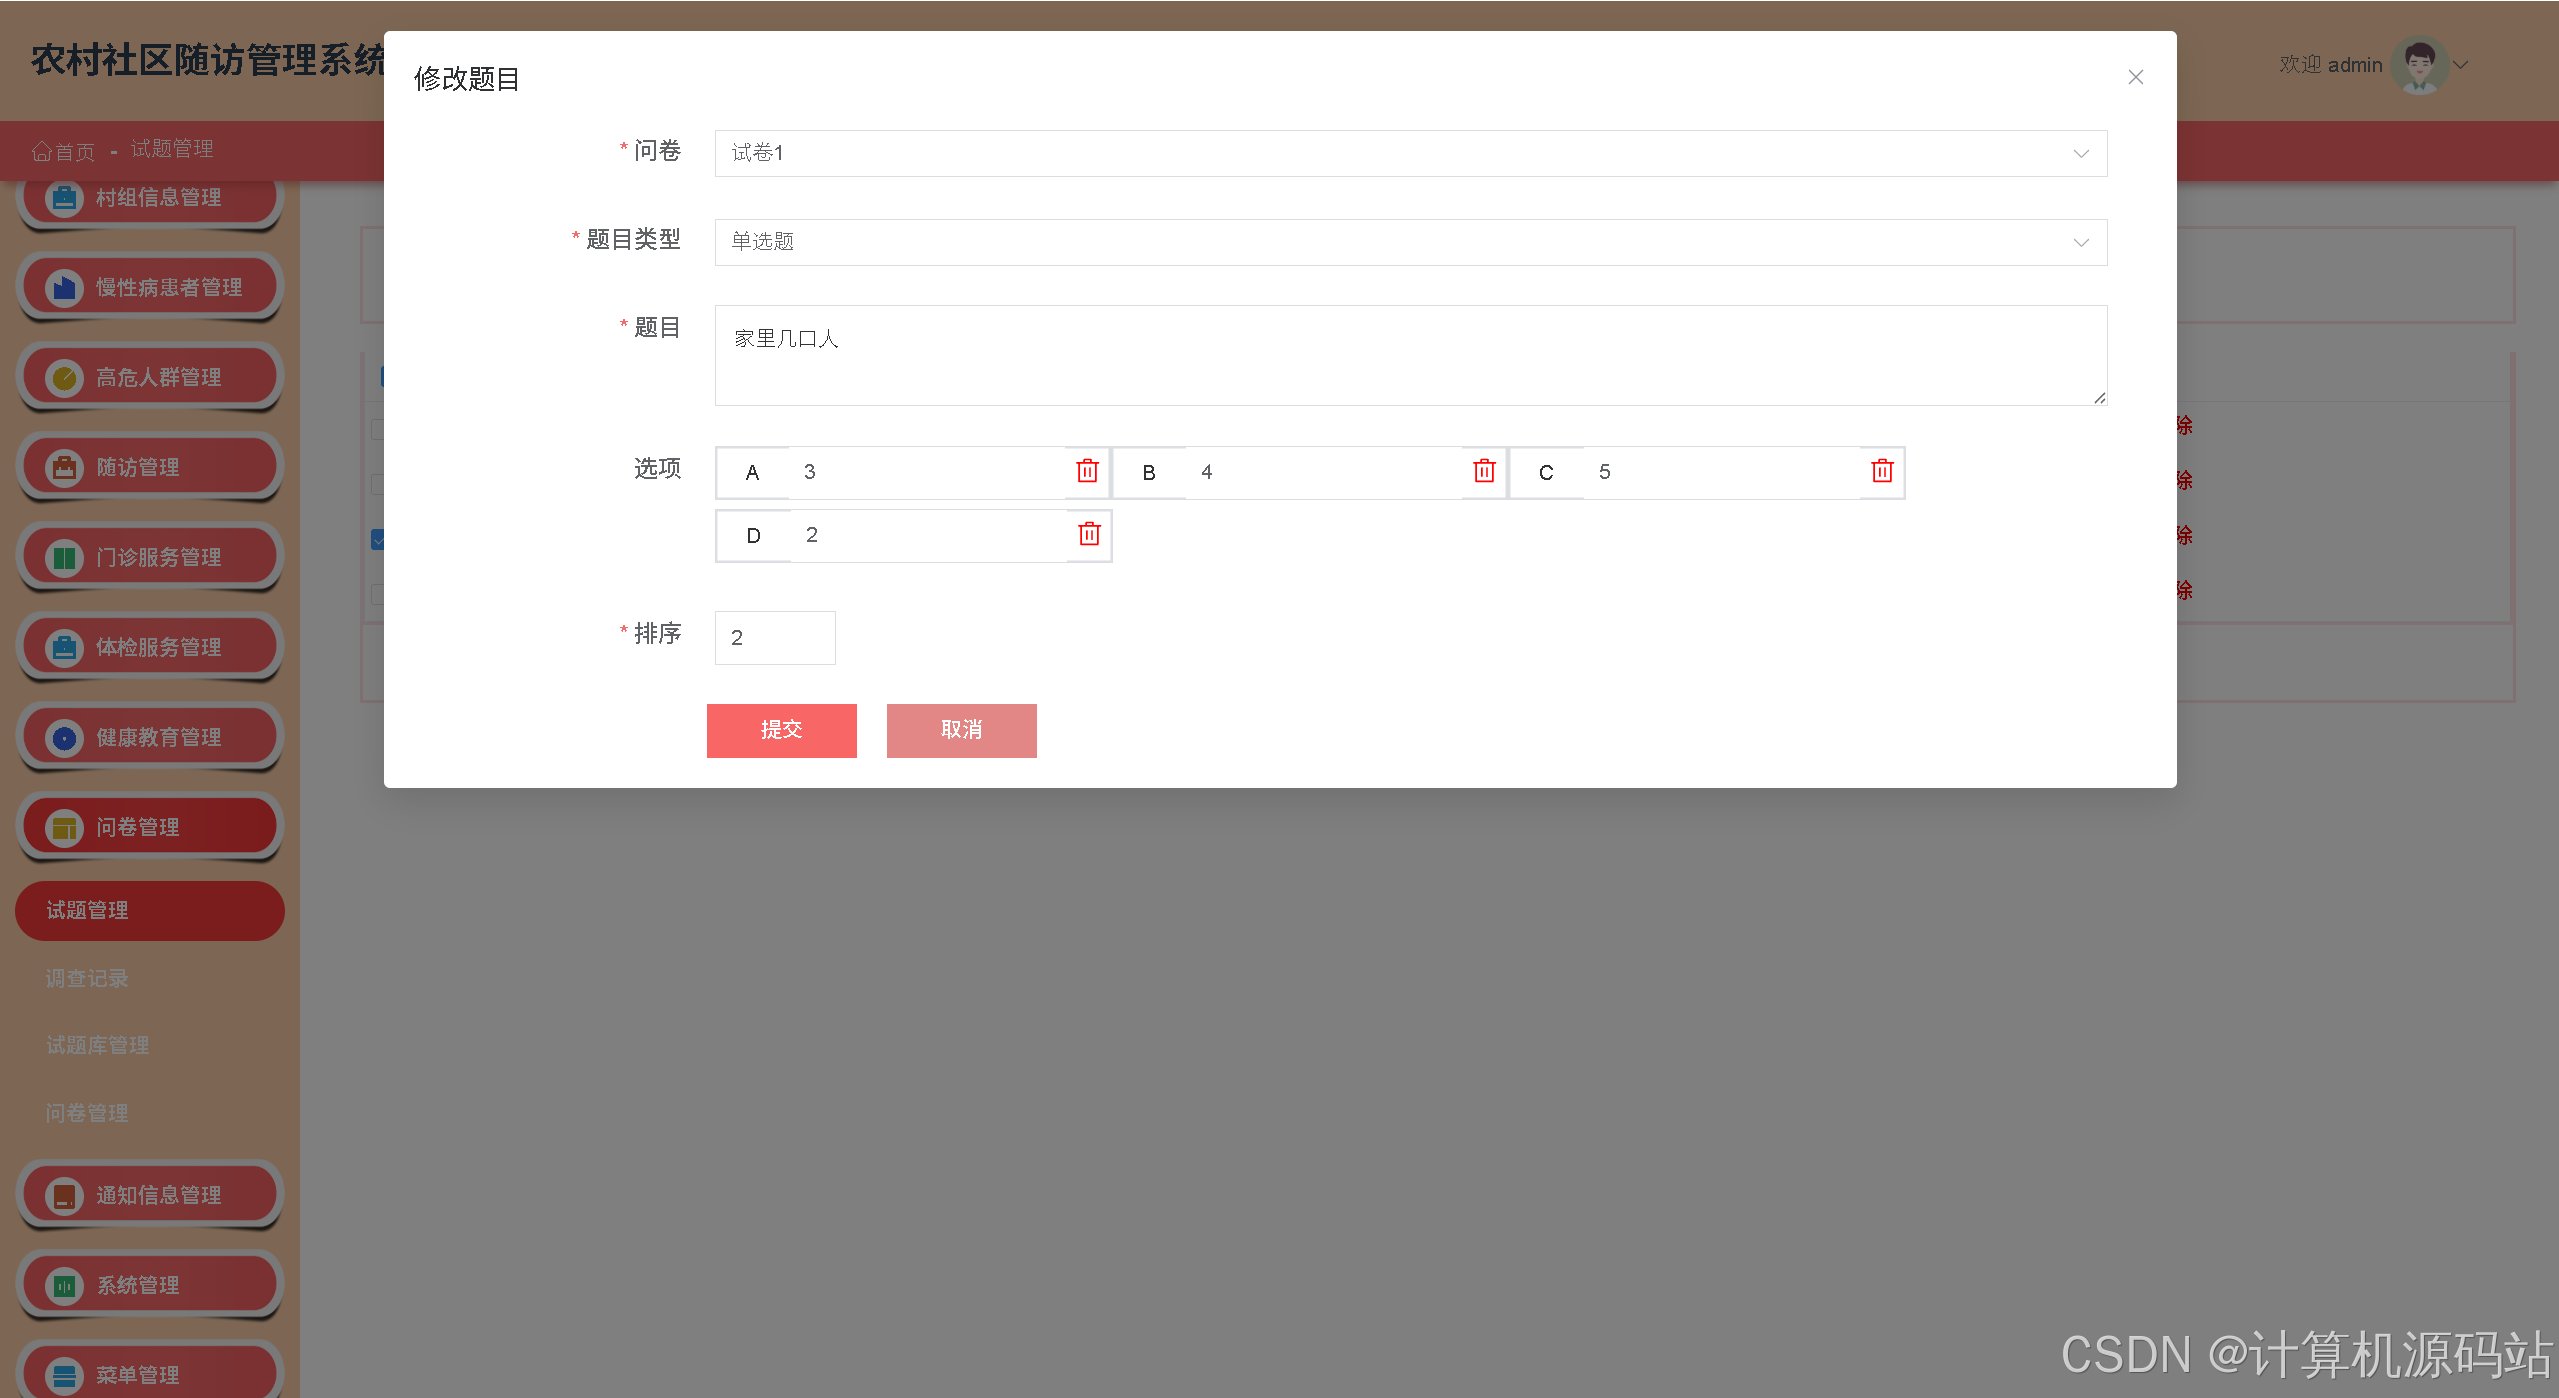This screenshot has width=2559, height=1398.
Task: Click option A value field
Action: (927, 472)
